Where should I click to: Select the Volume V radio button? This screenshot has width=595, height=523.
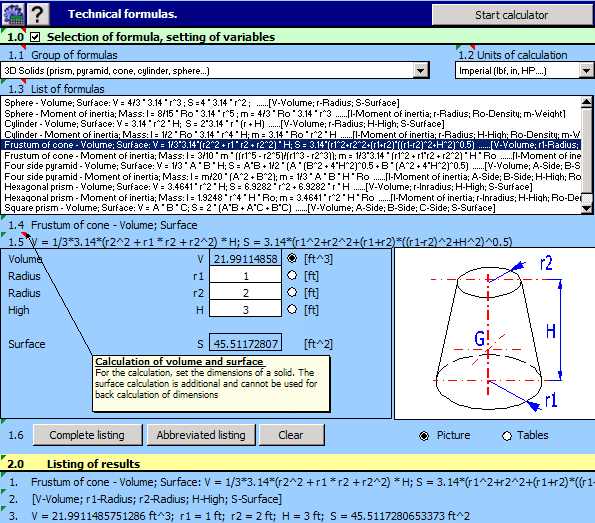292,258
